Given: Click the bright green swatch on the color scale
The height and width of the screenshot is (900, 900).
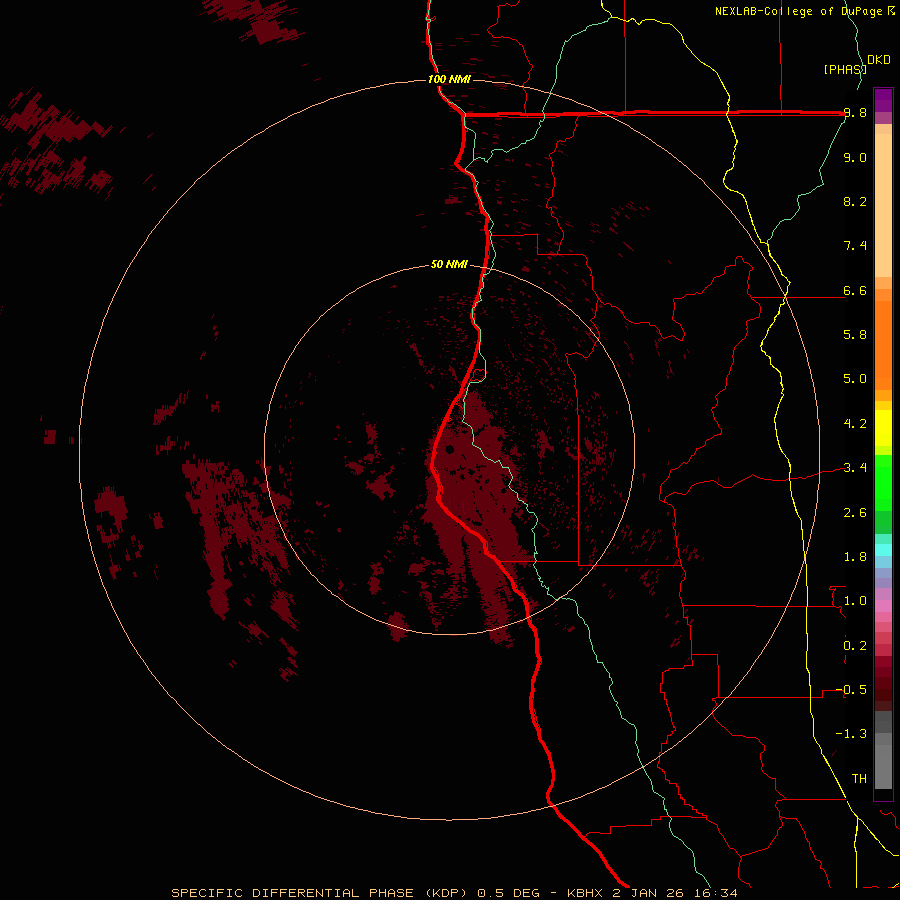Looking at the screenshot, I should [883, 483].
